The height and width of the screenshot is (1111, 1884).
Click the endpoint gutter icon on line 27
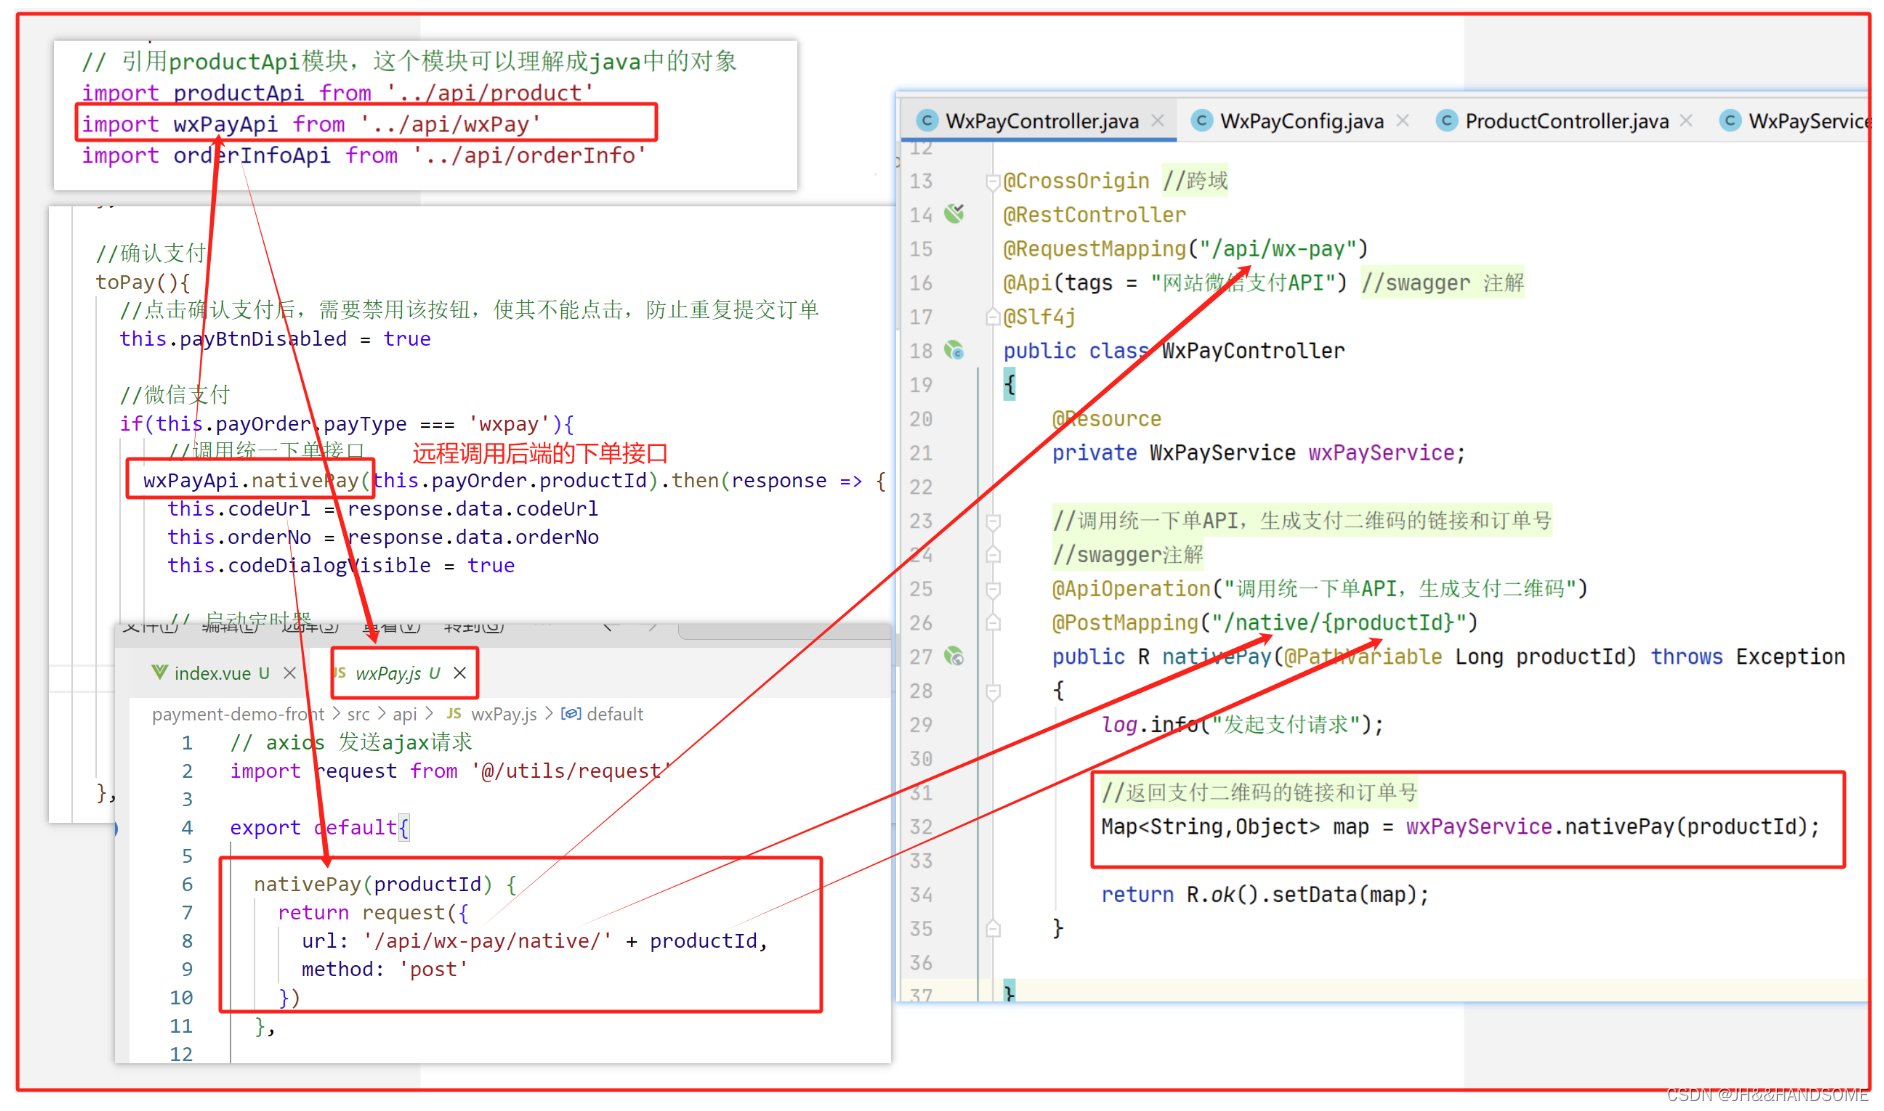(x=954, y=656)
